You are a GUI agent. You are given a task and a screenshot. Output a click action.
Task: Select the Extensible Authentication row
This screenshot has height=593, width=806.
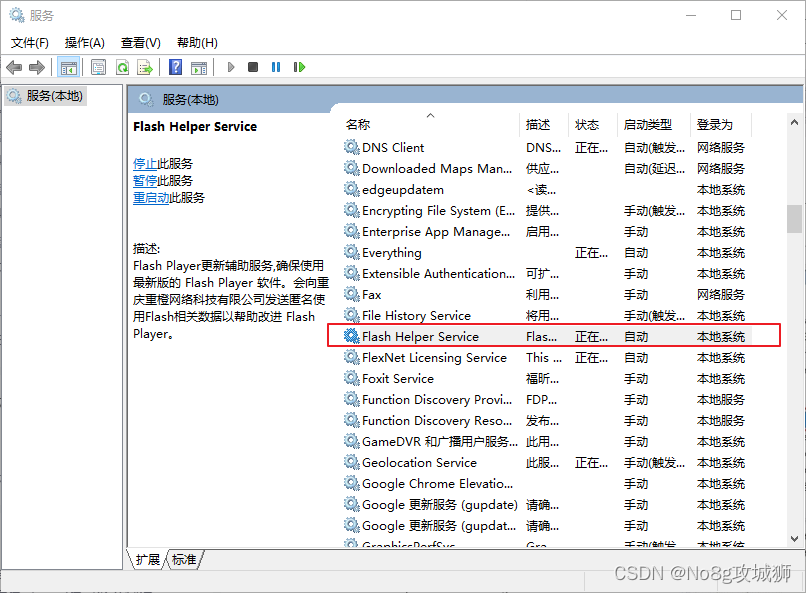tap(547, 273)
